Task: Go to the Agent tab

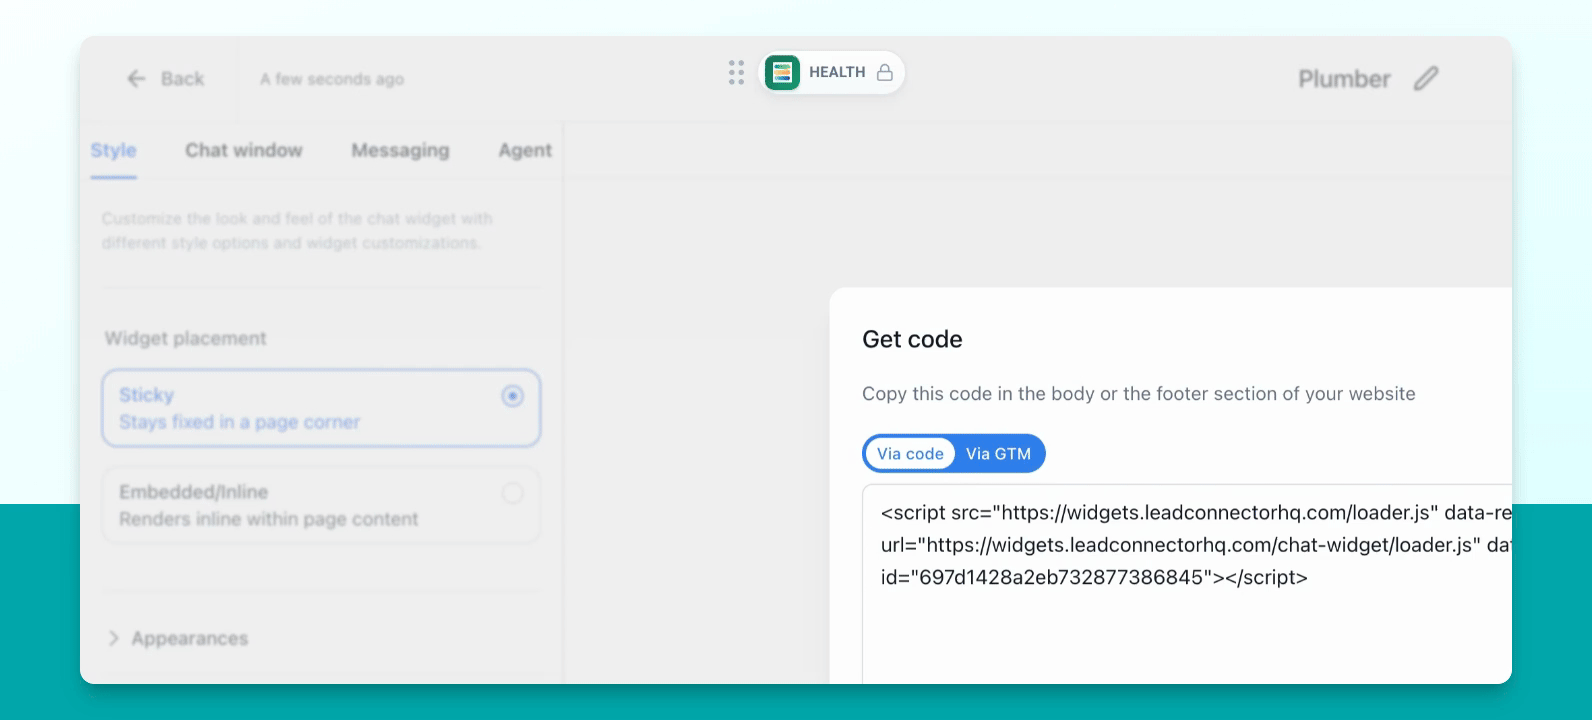Action: click(525, 150)
